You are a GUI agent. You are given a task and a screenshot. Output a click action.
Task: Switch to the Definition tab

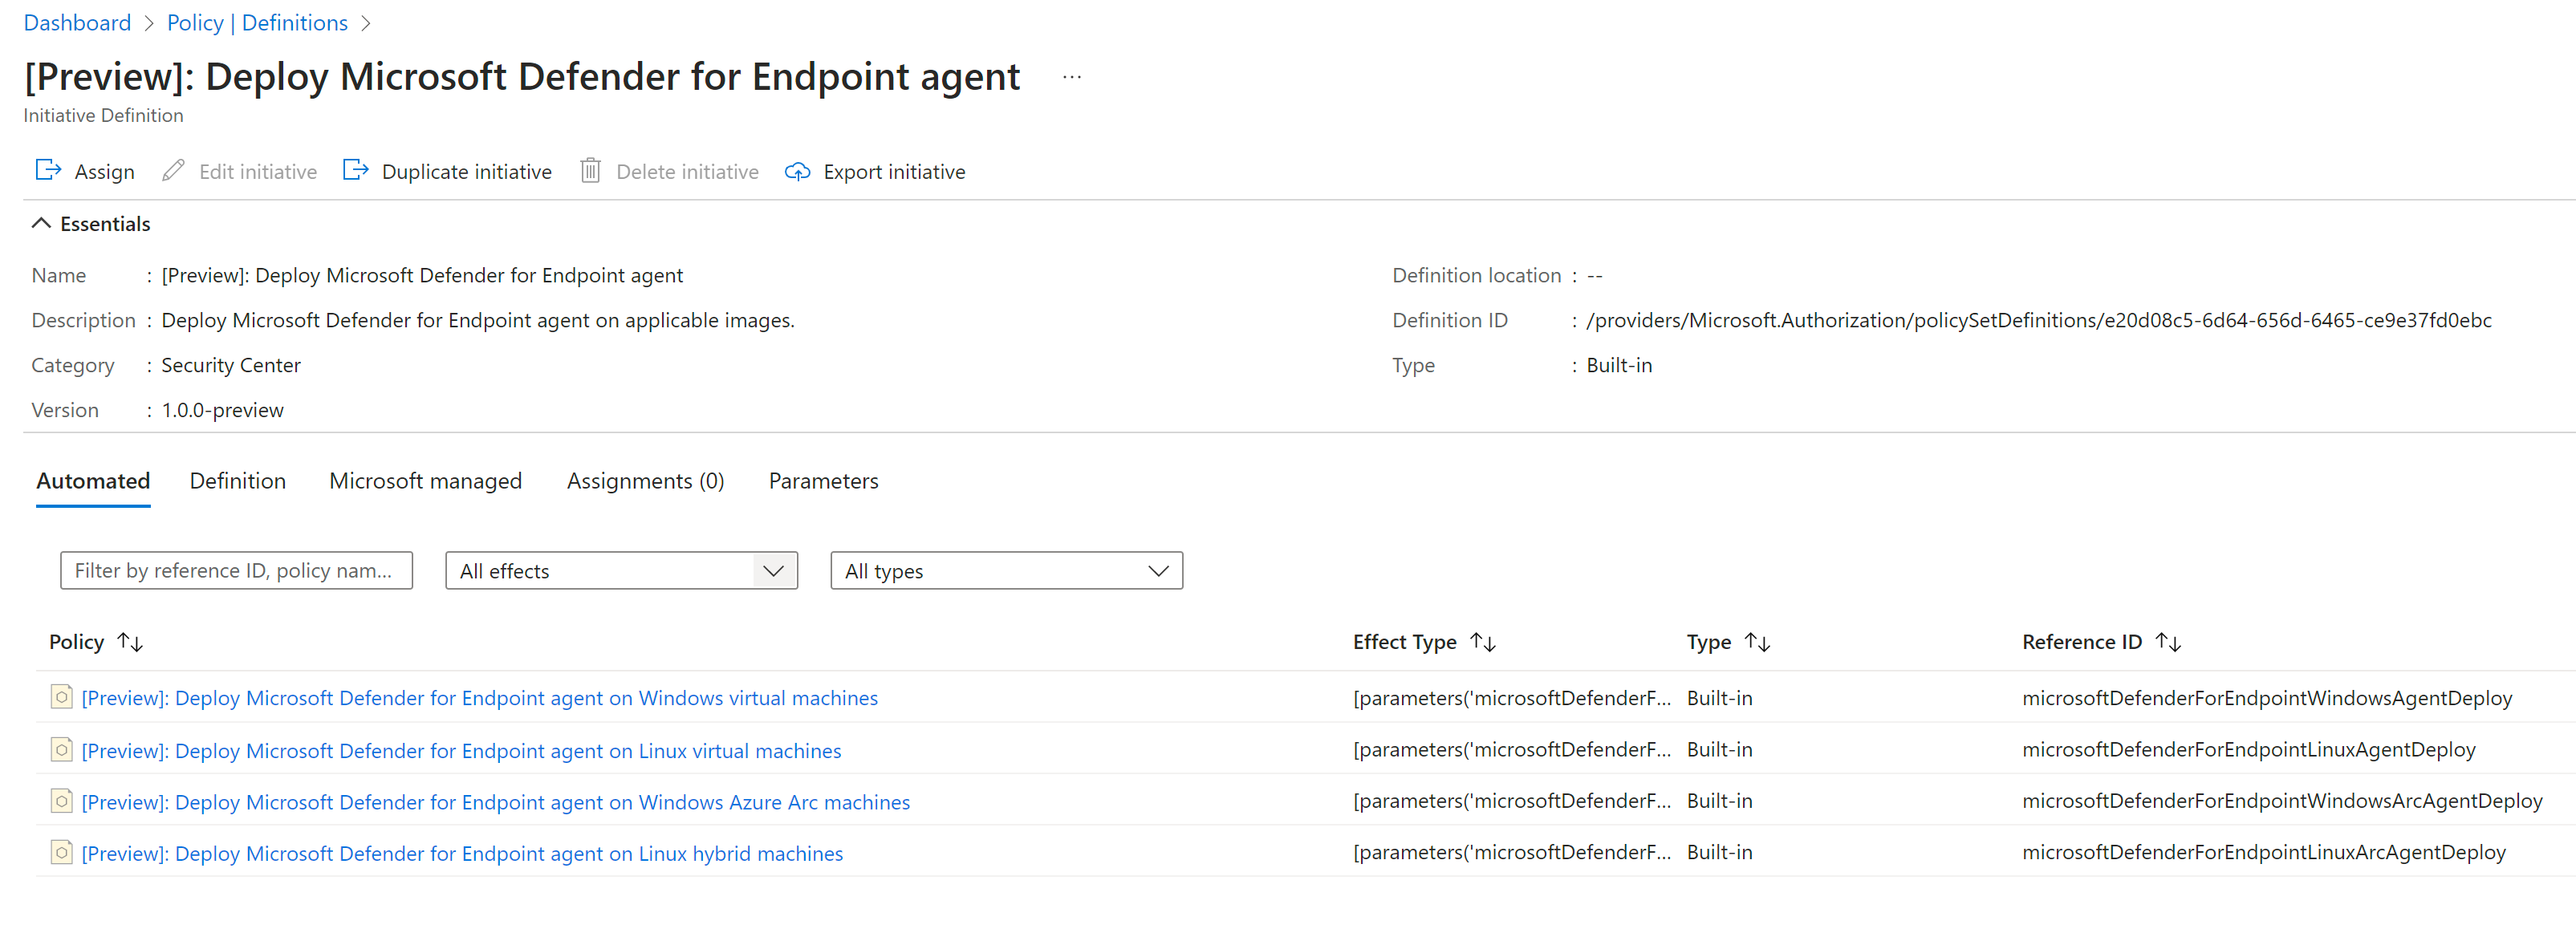238,481
